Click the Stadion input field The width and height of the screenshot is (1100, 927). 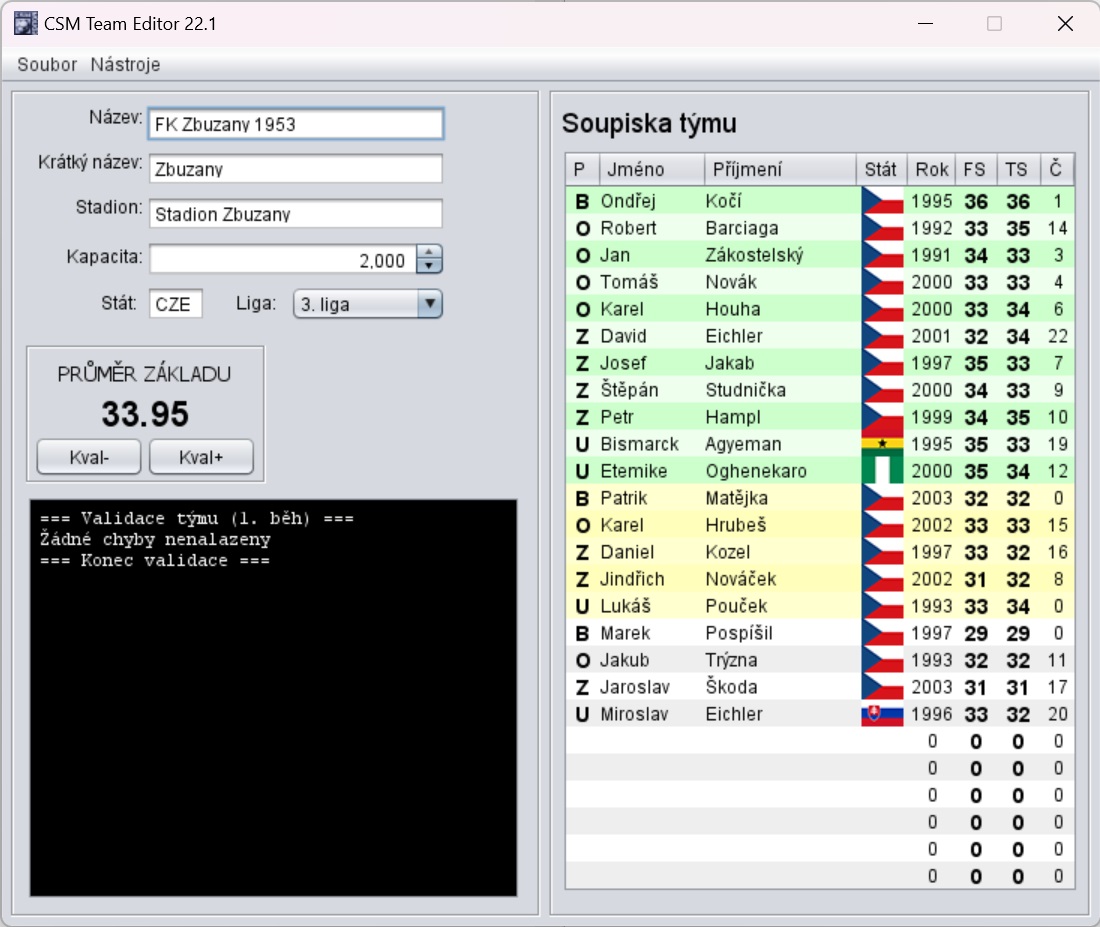pyautogui.click(x=295, y=214)
